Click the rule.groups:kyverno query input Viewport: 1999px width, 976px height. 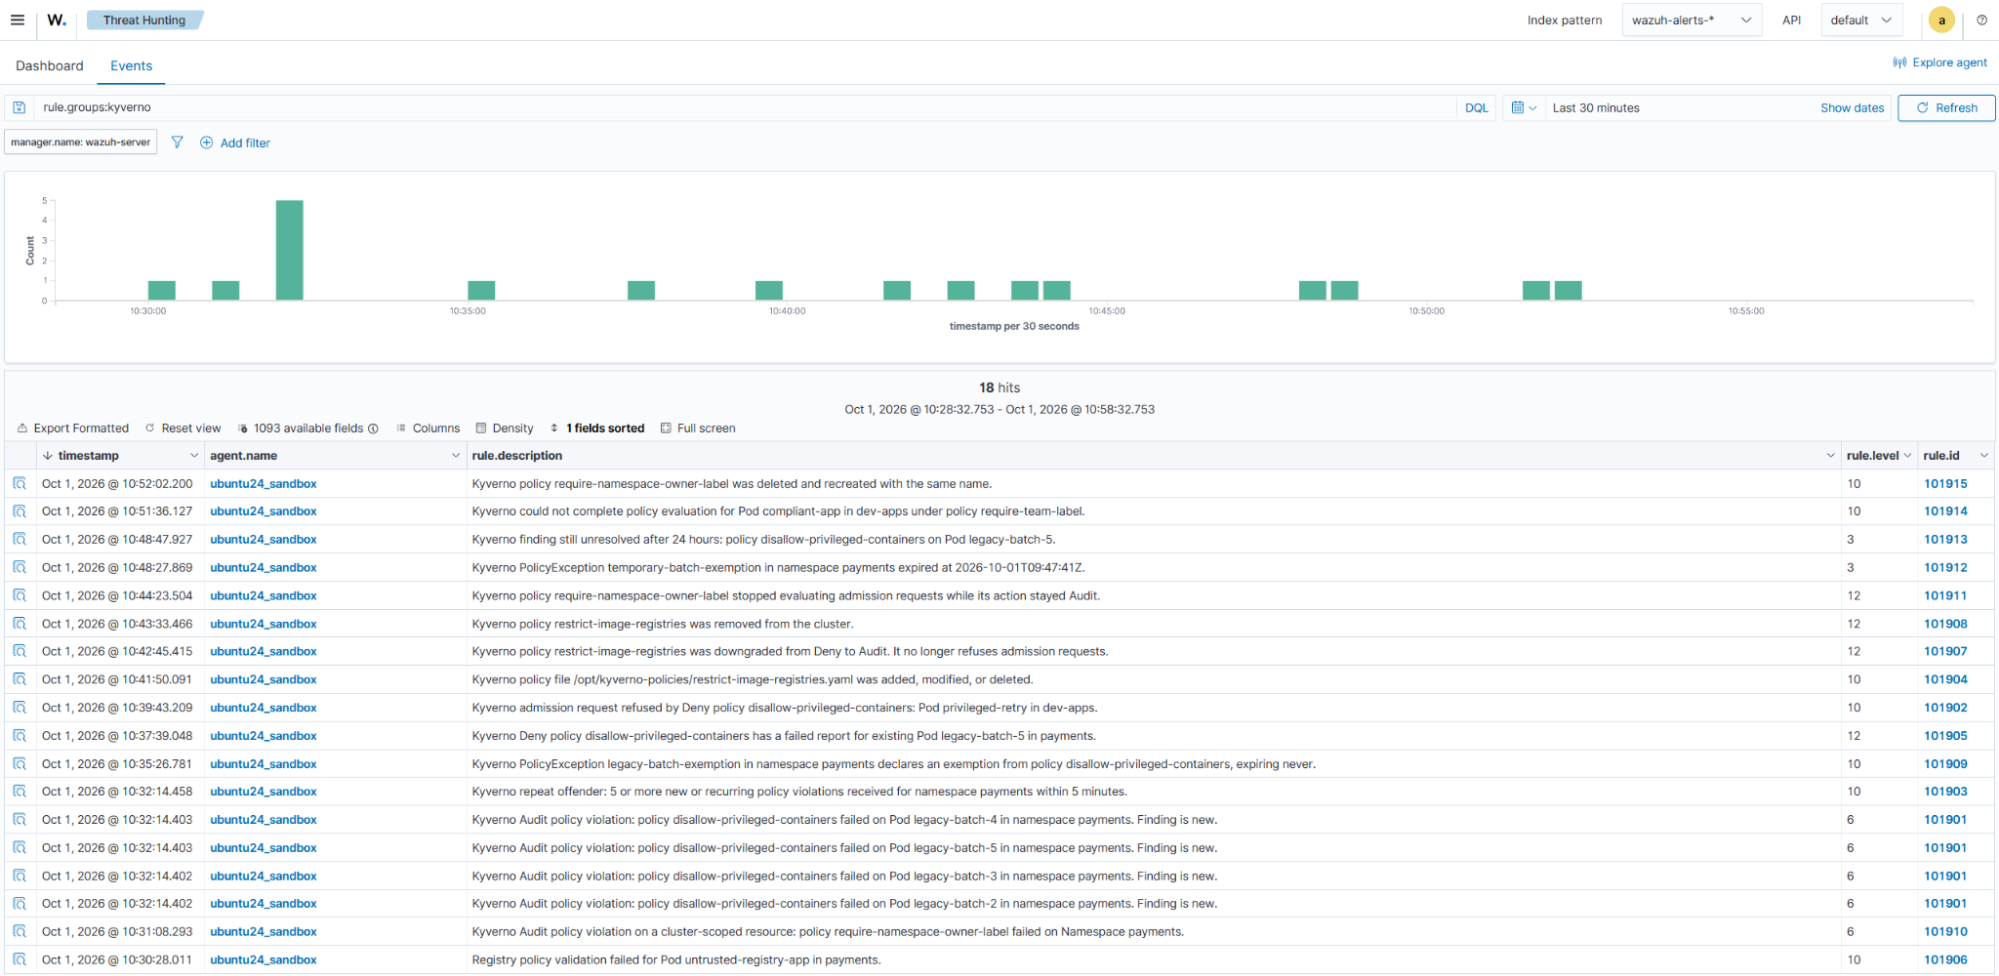(745, 108)
